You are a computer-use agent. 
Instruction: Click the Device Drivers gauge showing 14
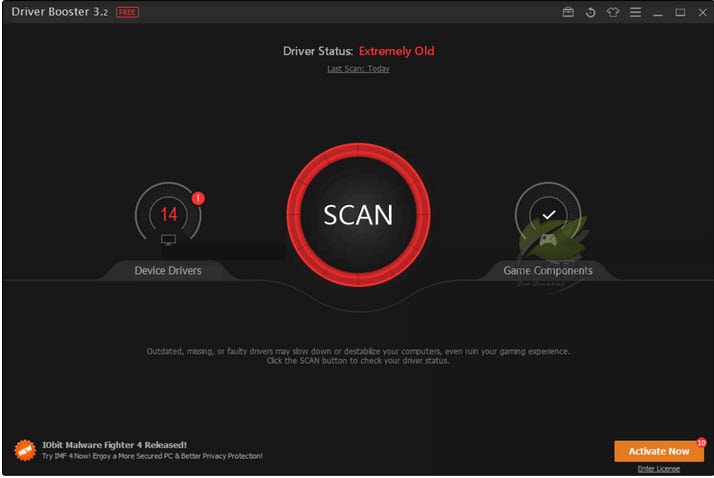(x=168, y=214)
